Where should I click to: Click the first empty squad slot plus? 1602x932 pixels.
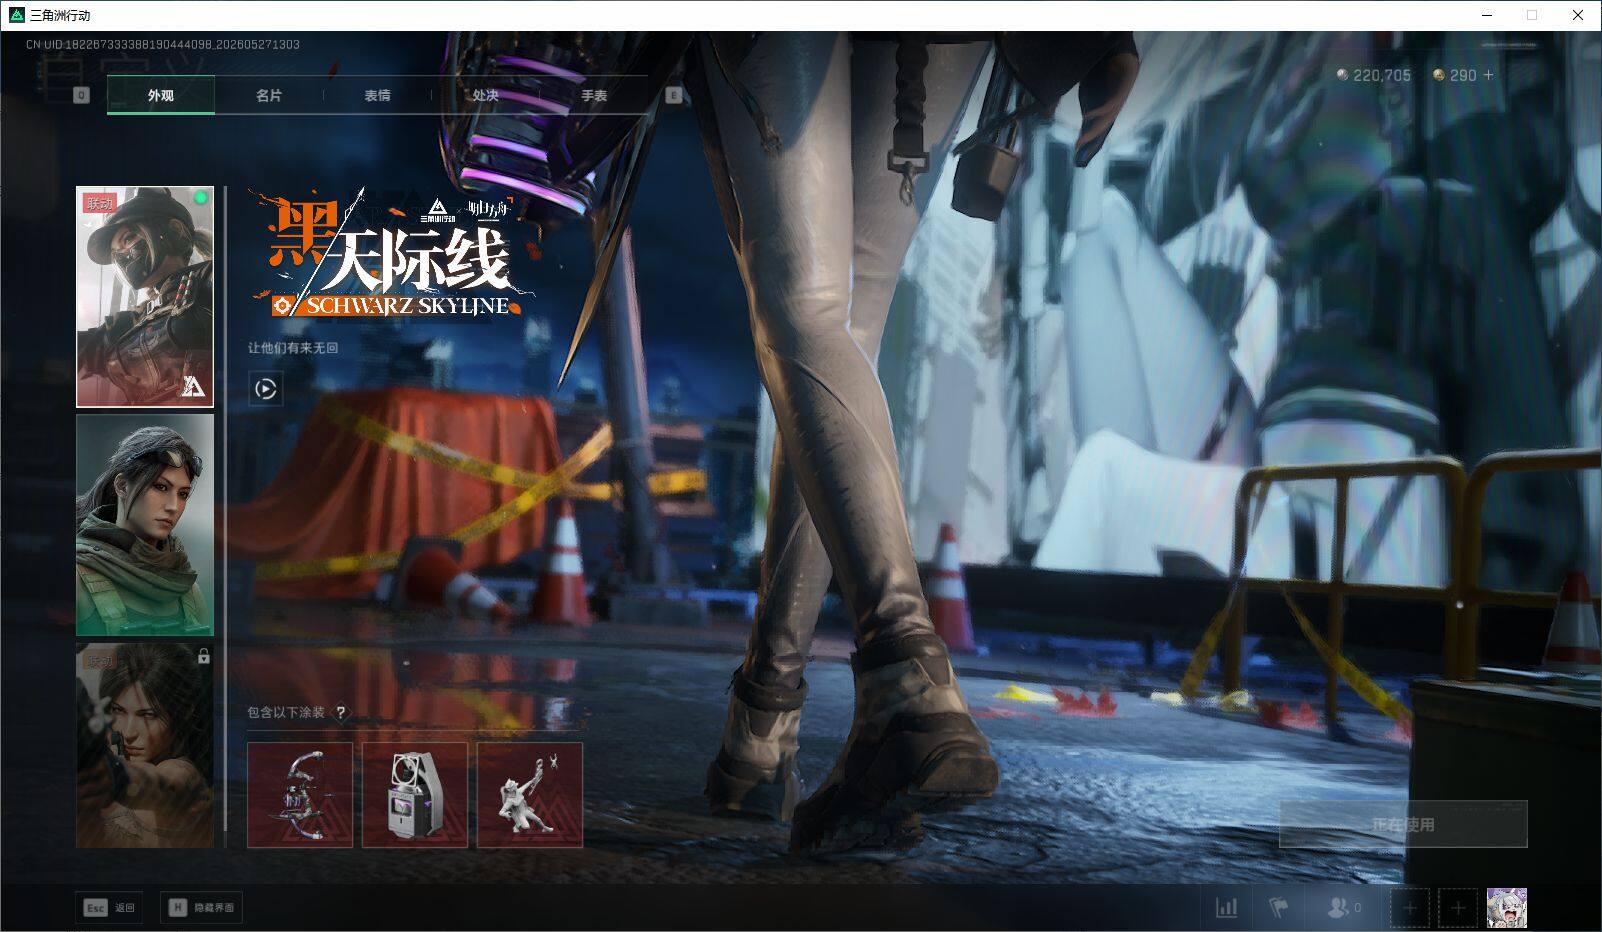(x=1409, y=908)
